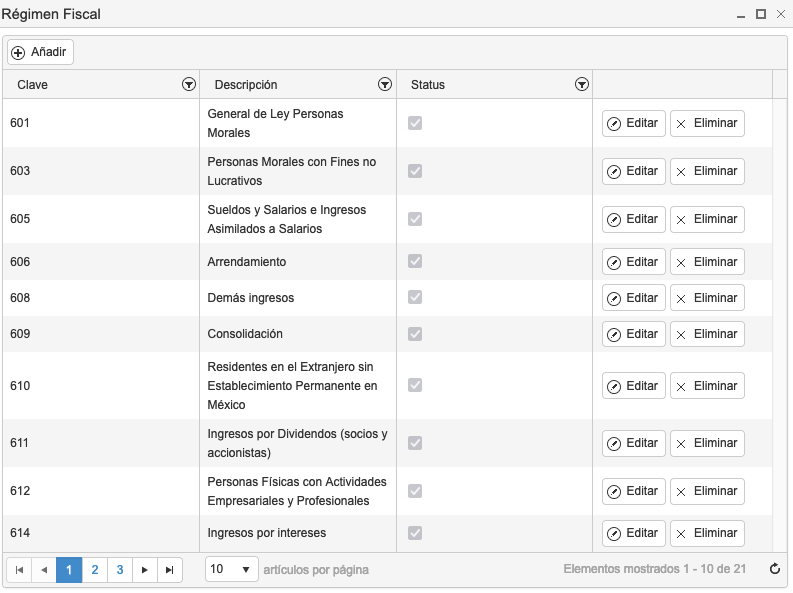Viewport: 793px width, 593px height.
Task: Go to the first page arrow
Action: pyautogui.click(x=19, y=570)
